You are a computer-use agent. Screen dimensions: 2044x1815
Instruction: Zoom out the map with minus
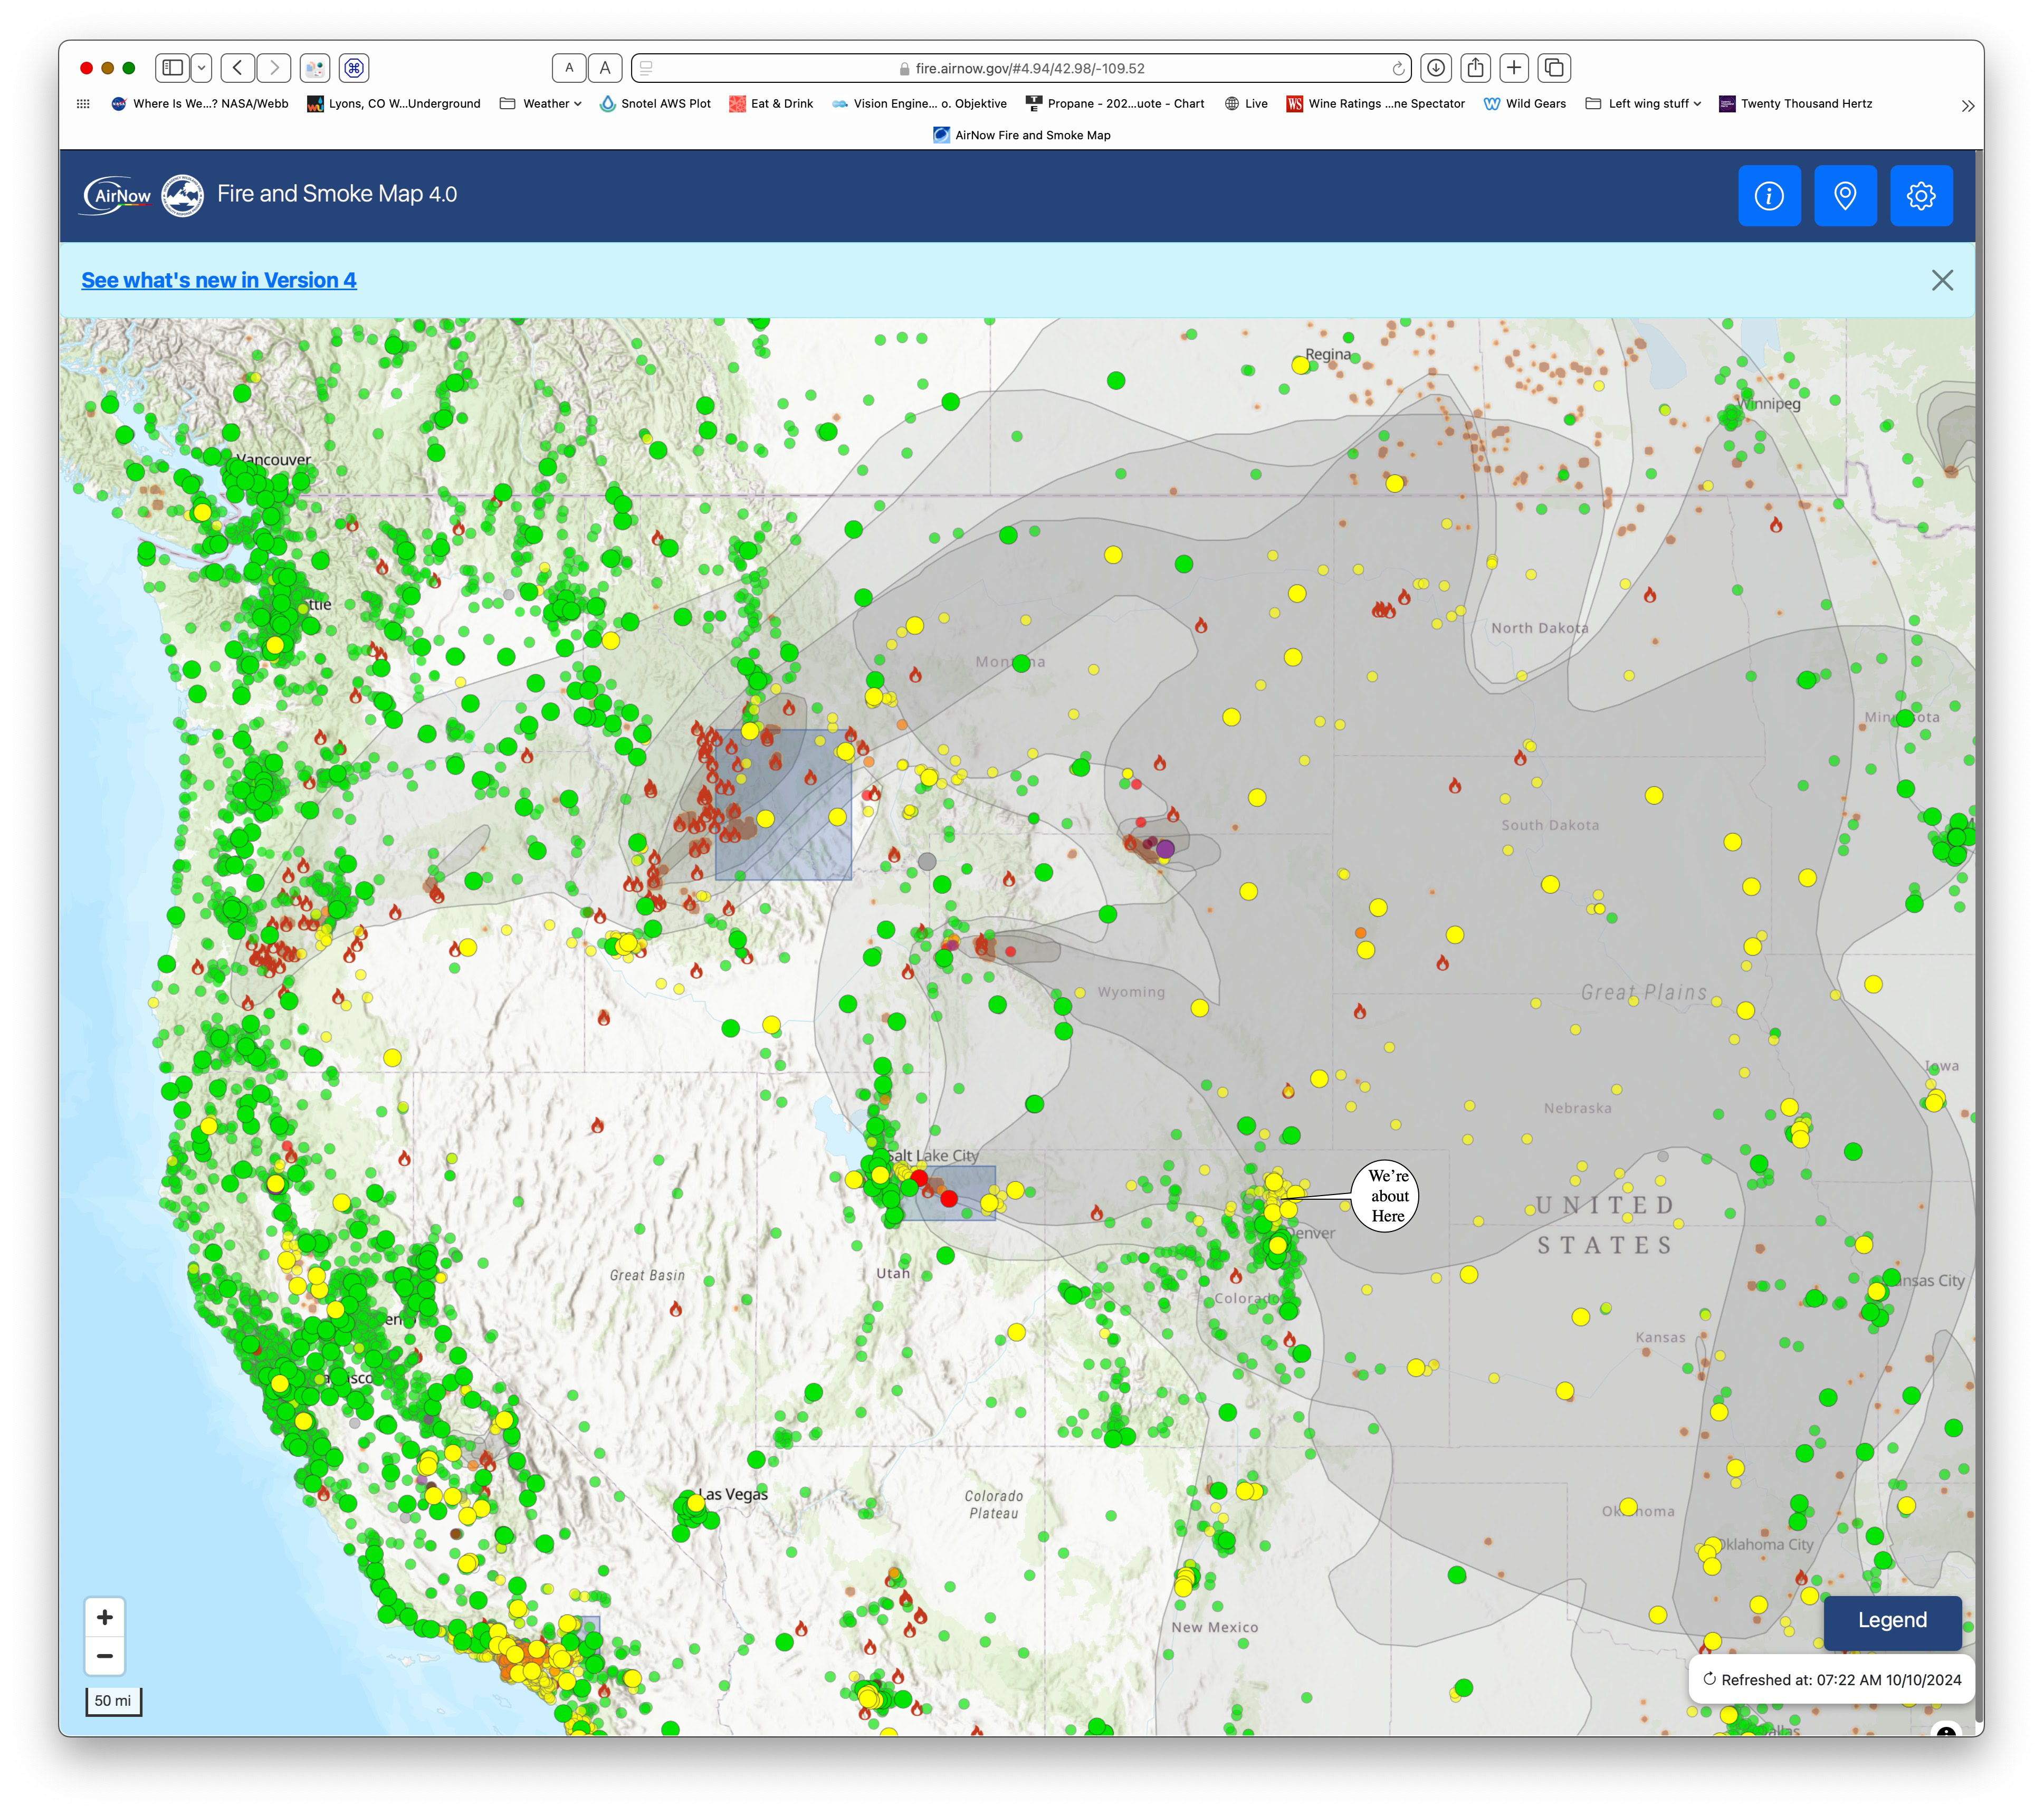104,1656
